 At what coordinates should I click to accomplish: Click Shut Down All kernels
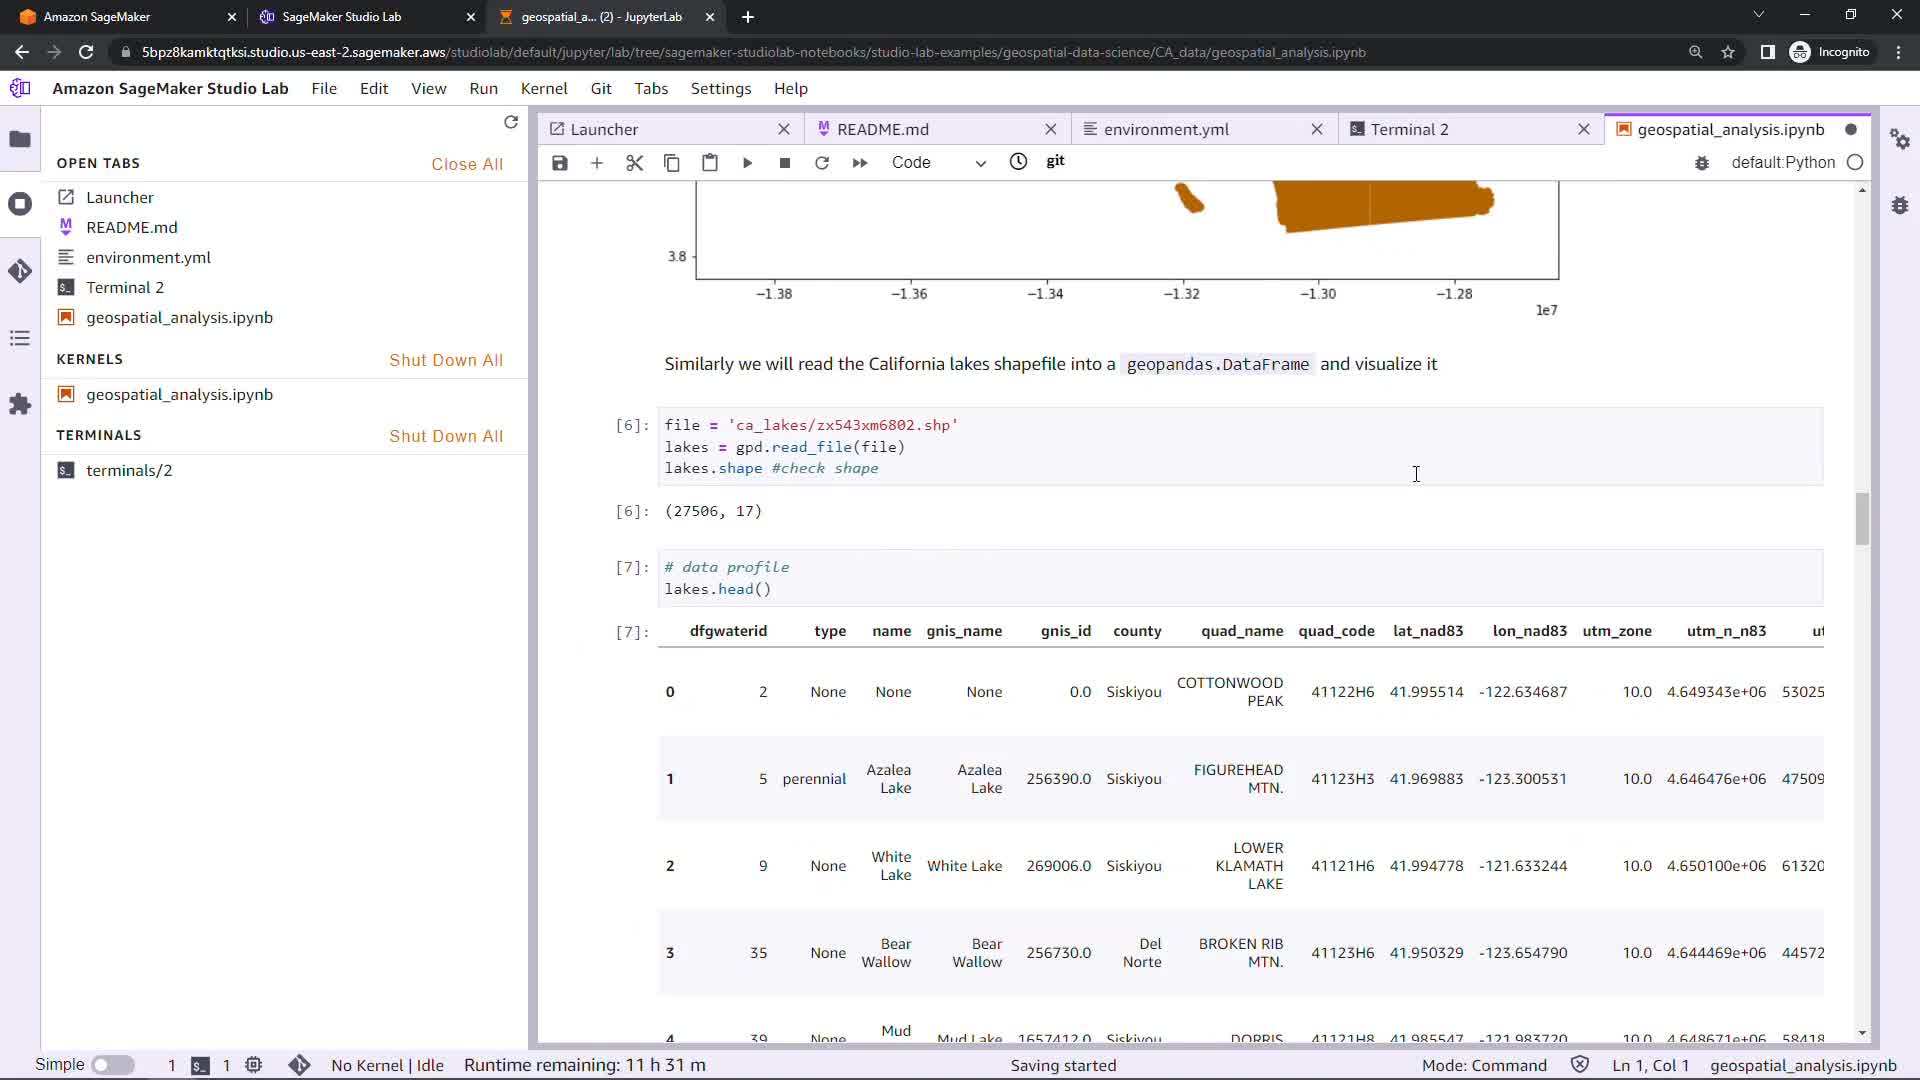(446, 360)
